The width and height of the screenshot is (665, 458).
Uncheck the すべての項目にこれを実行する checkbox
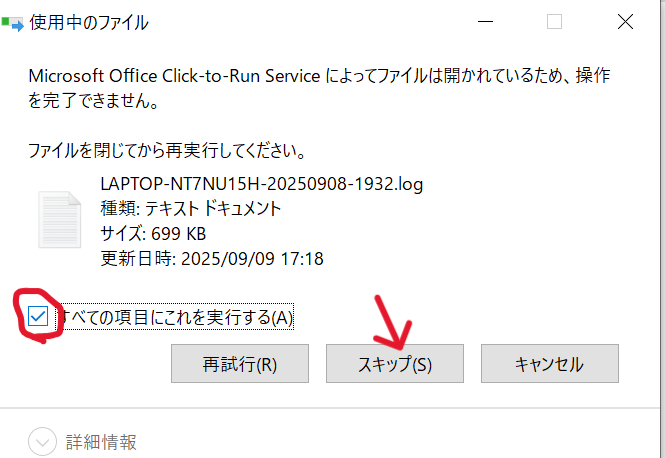(x=38, y=316)
